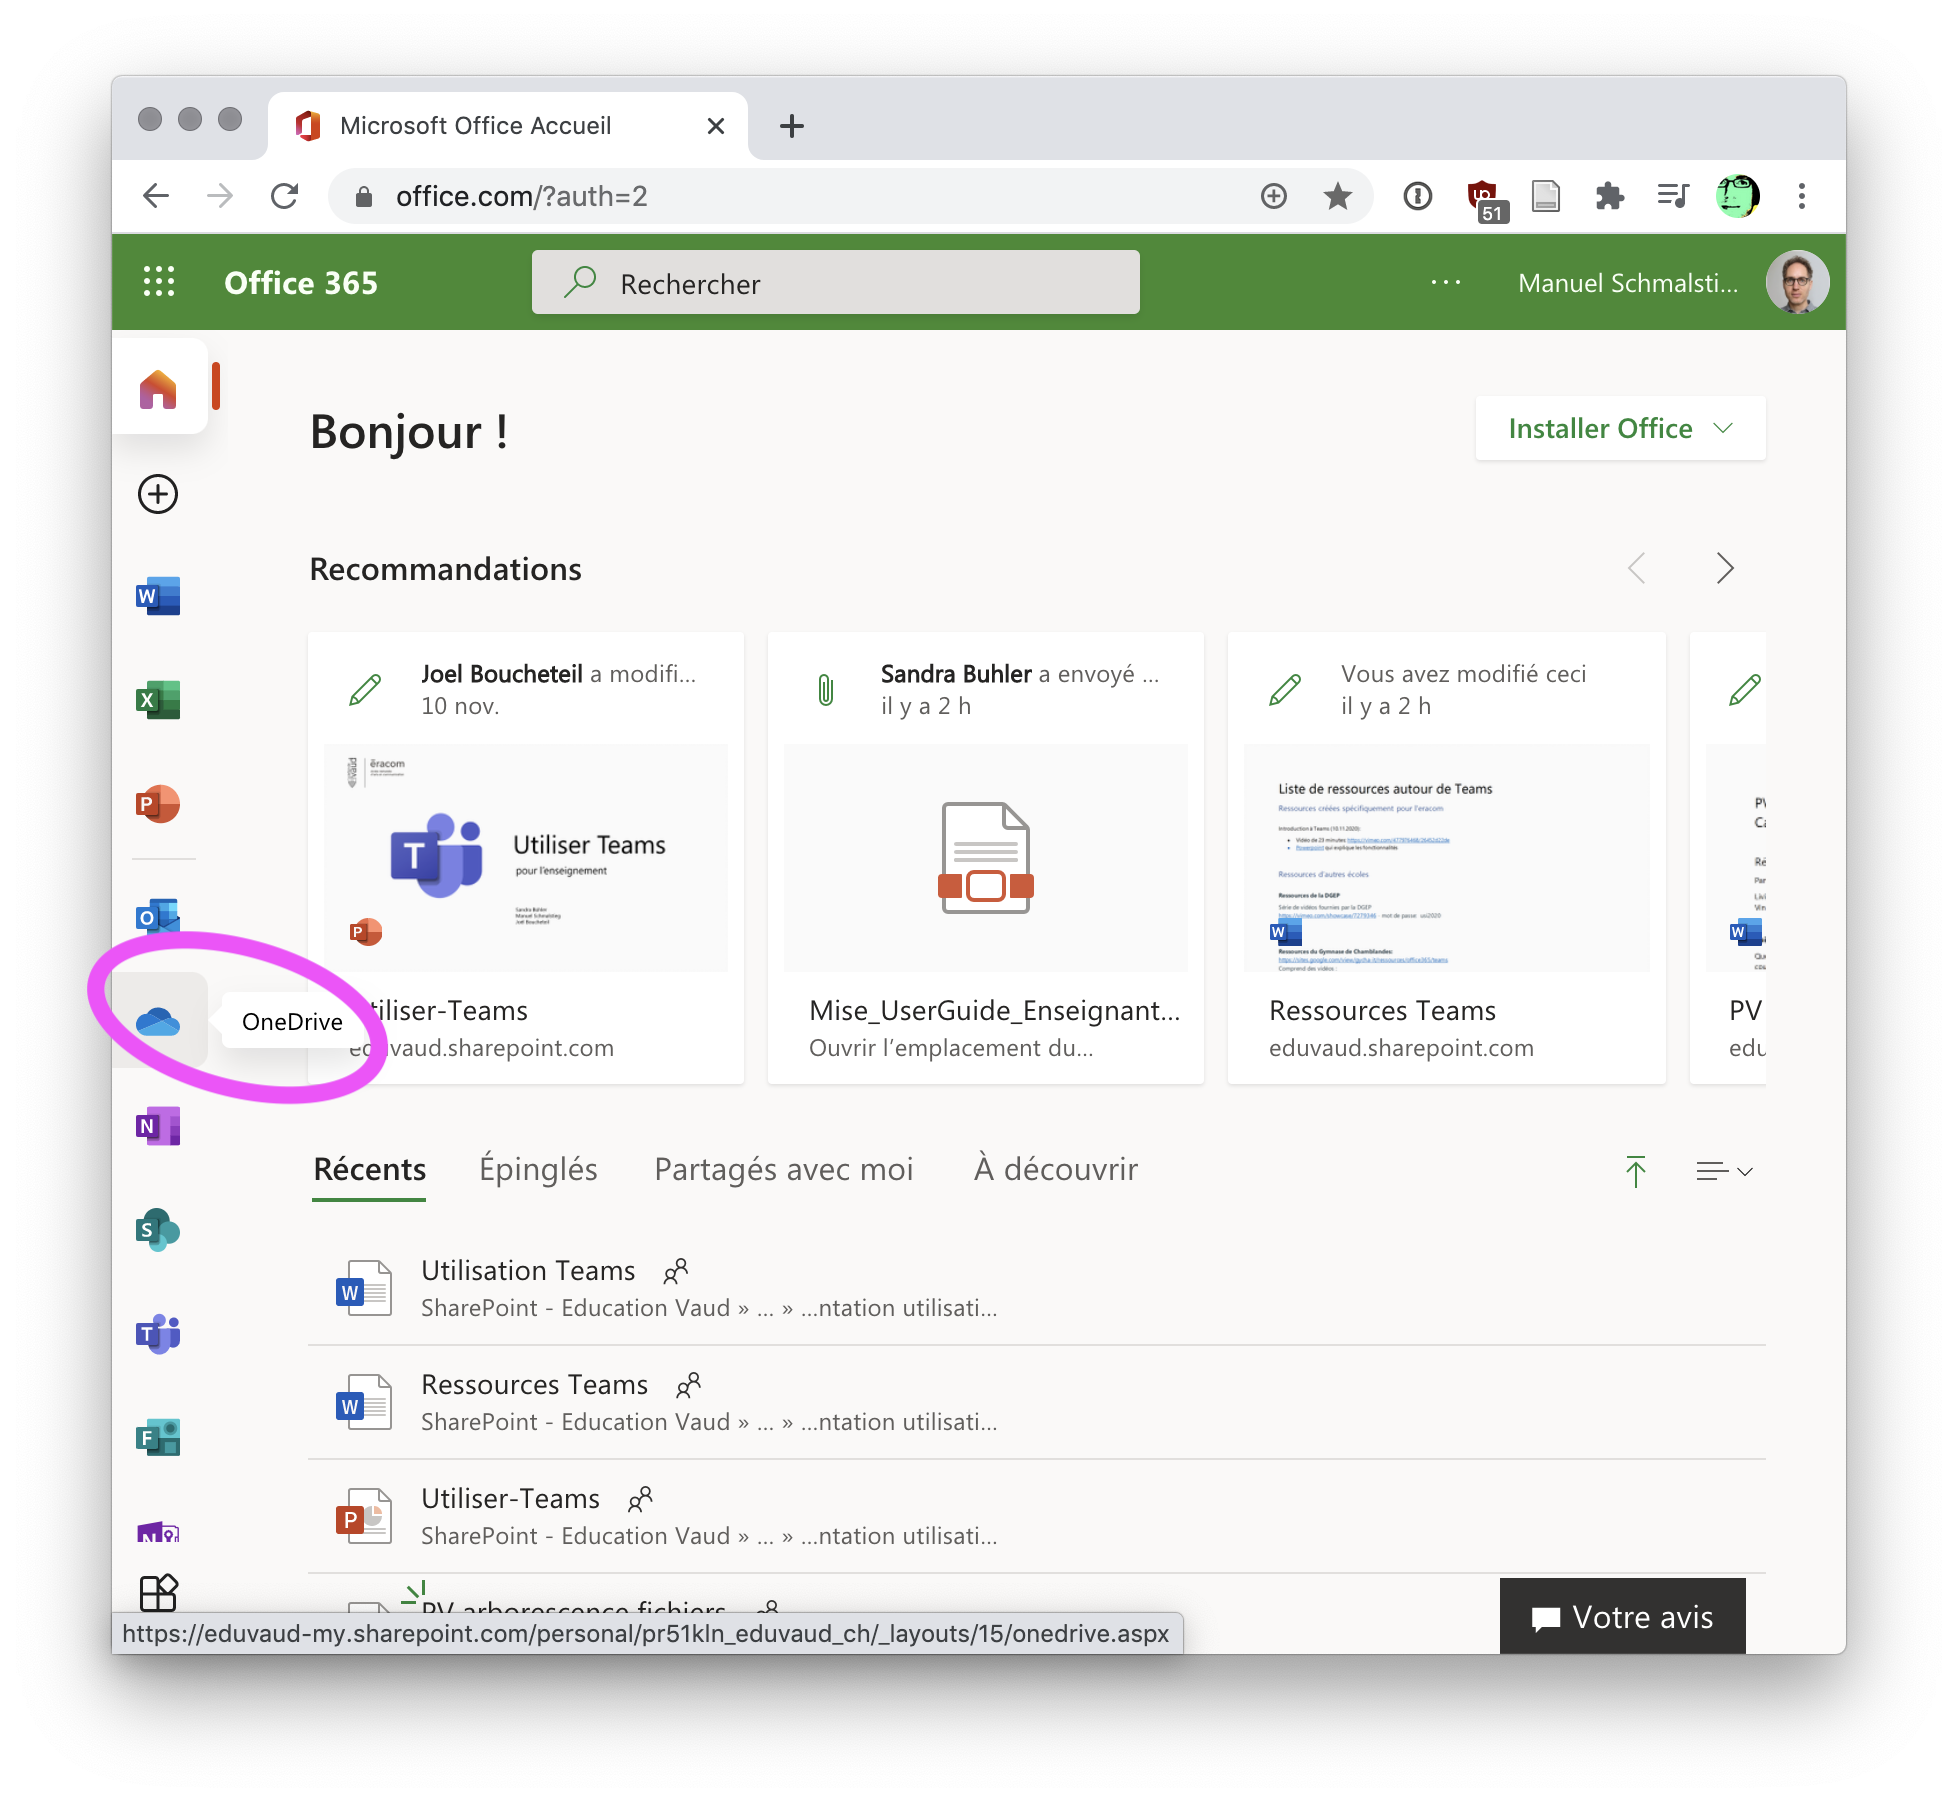Open the media control icon in the toolbar
Screen dimensions: 1958x1802
click(x=1672, y=196)
